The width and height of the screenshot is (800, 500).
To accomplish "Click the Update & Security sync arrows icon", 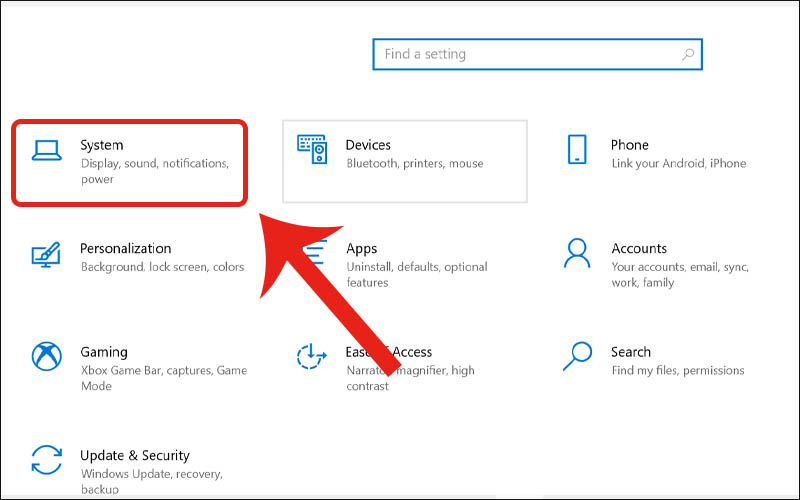I will coord(46,460).
